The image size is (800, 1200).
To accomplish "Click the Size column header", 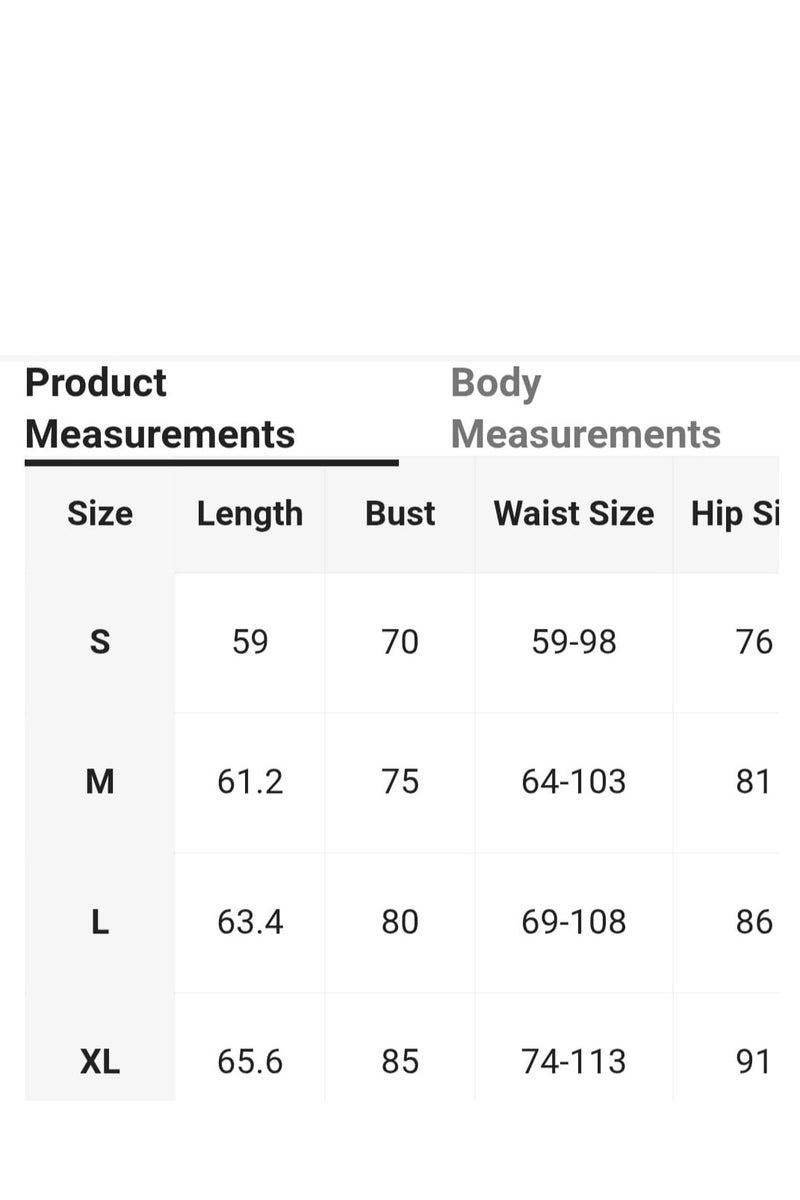I will 100,514.
